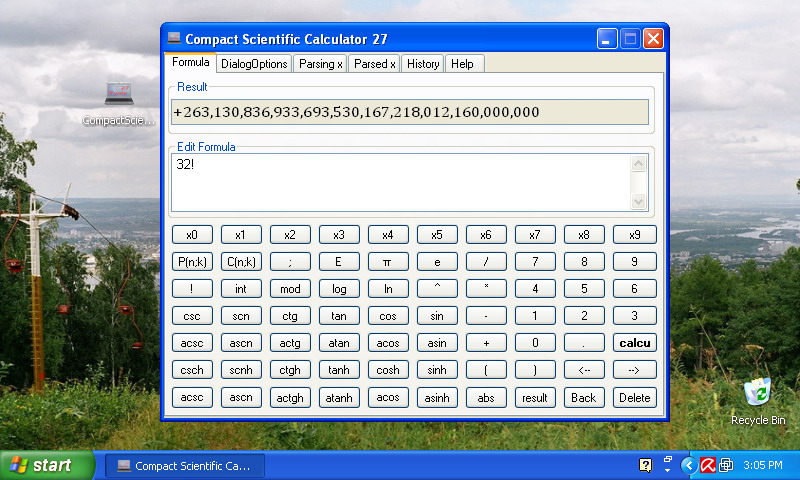Click the calculator title bar application icon
Screen dimensions: 800x480
point(174,38)
